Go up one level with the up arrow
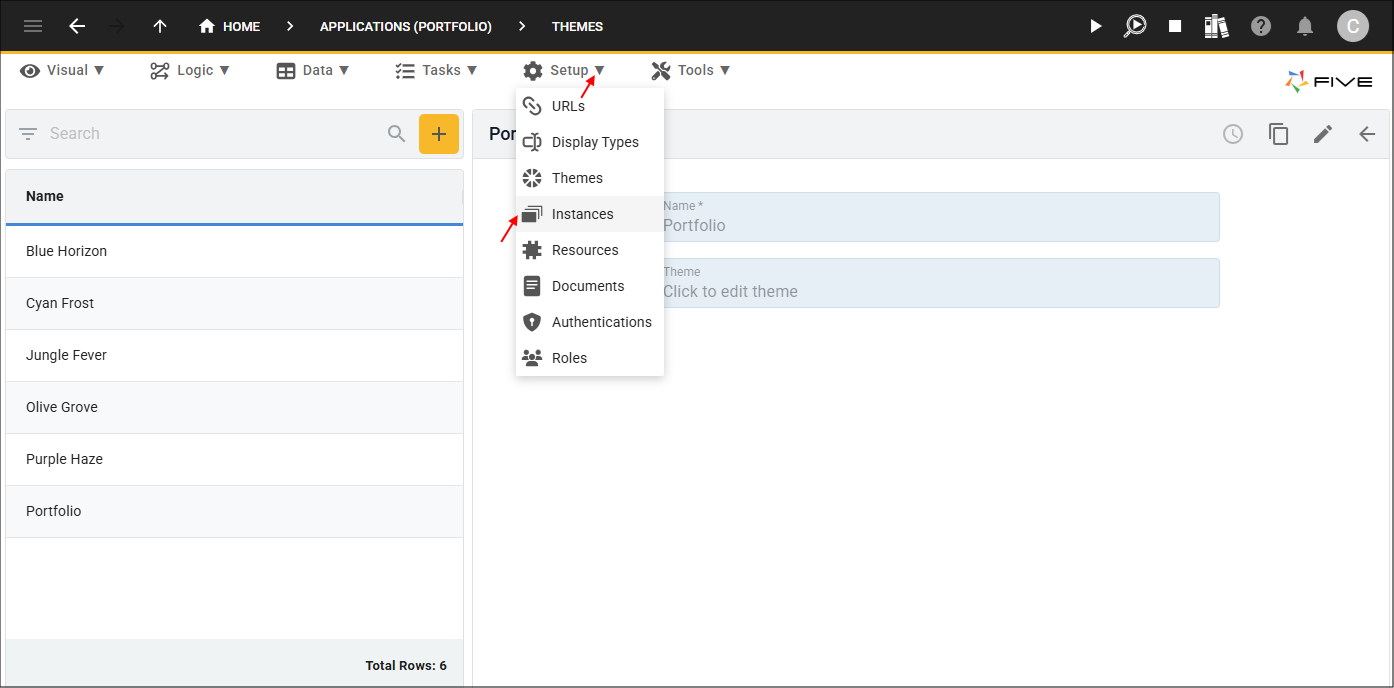The image size is (1394, 688). pos(160,26)
